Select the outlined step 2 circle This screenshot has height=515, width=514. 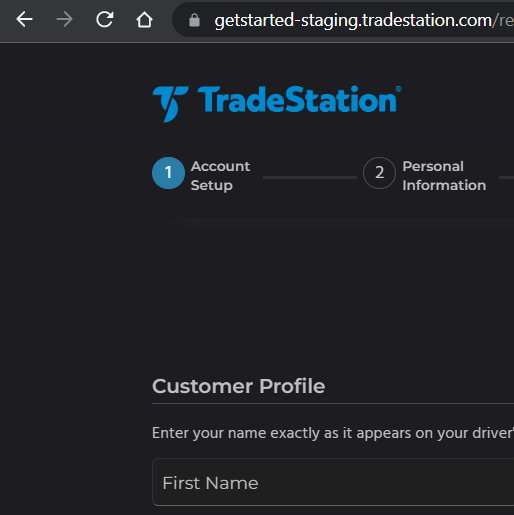point(379,173)
